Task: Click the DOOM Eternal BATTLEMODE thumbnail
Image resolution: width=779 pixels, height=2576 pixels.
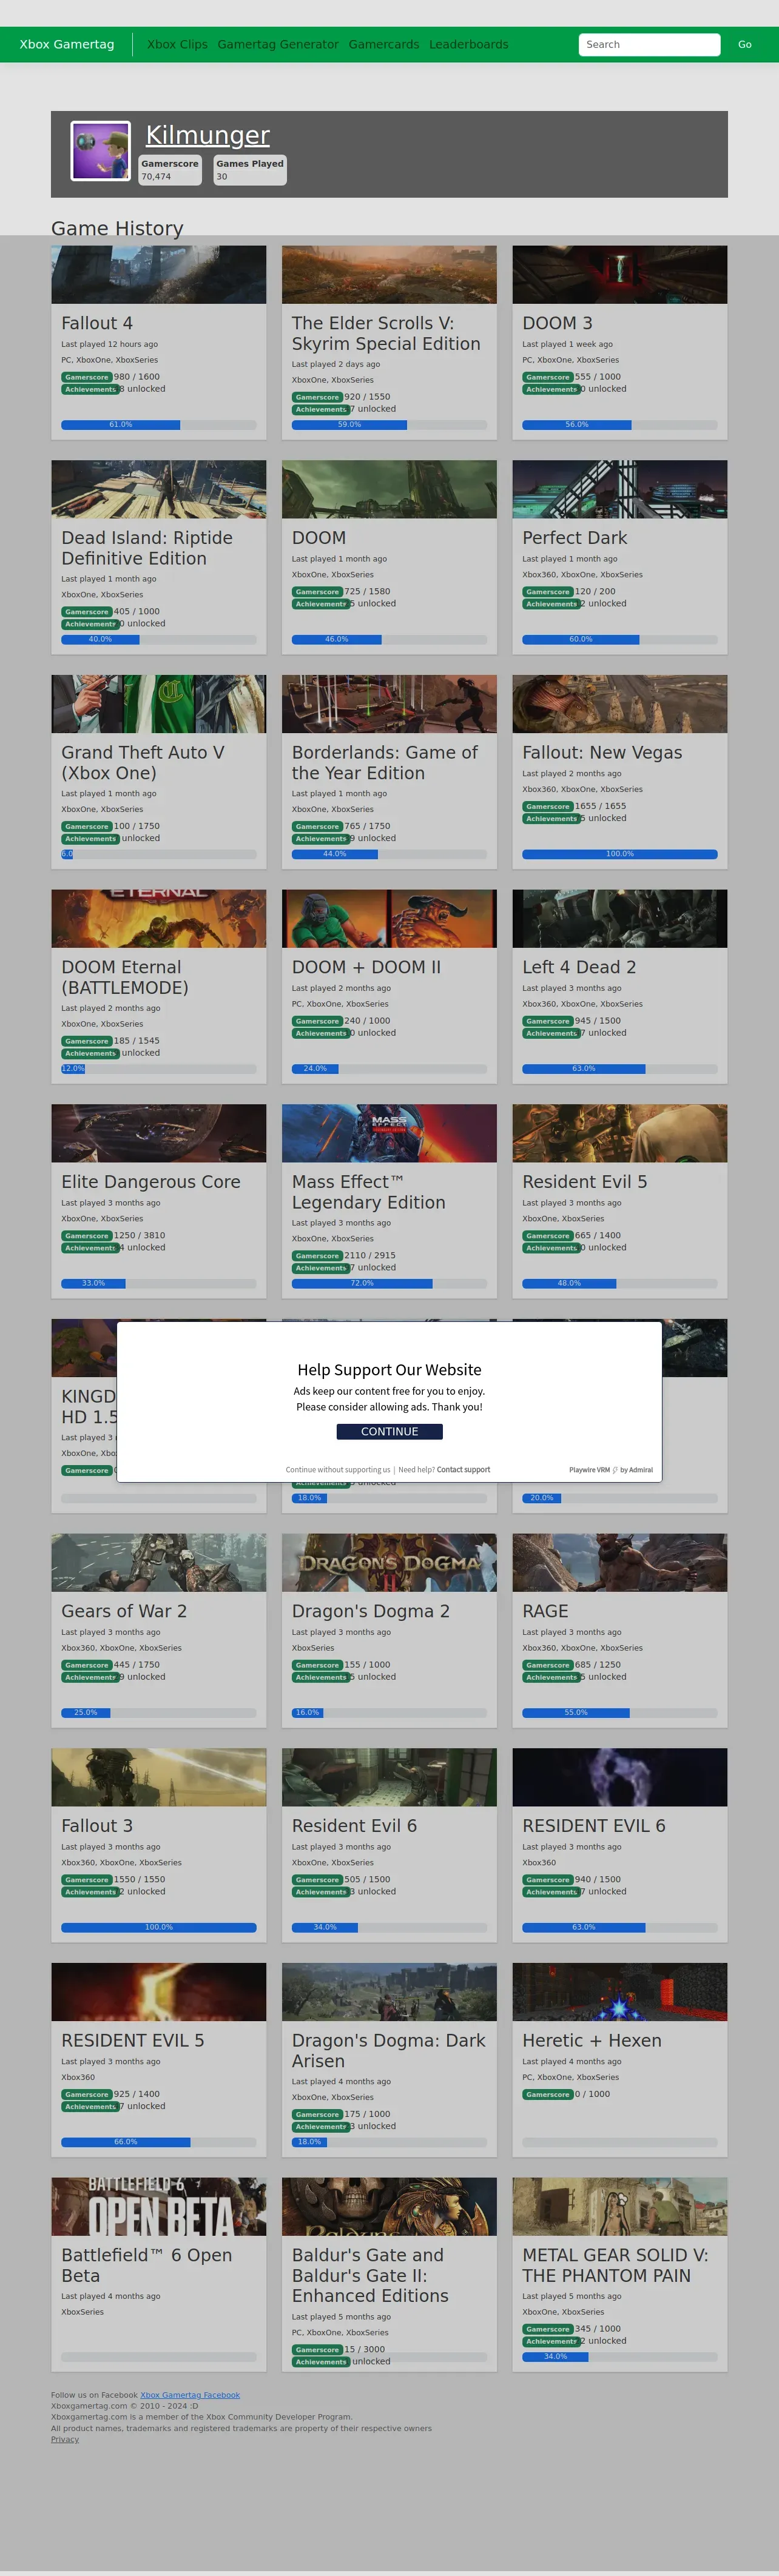Action: click(159, 919)
